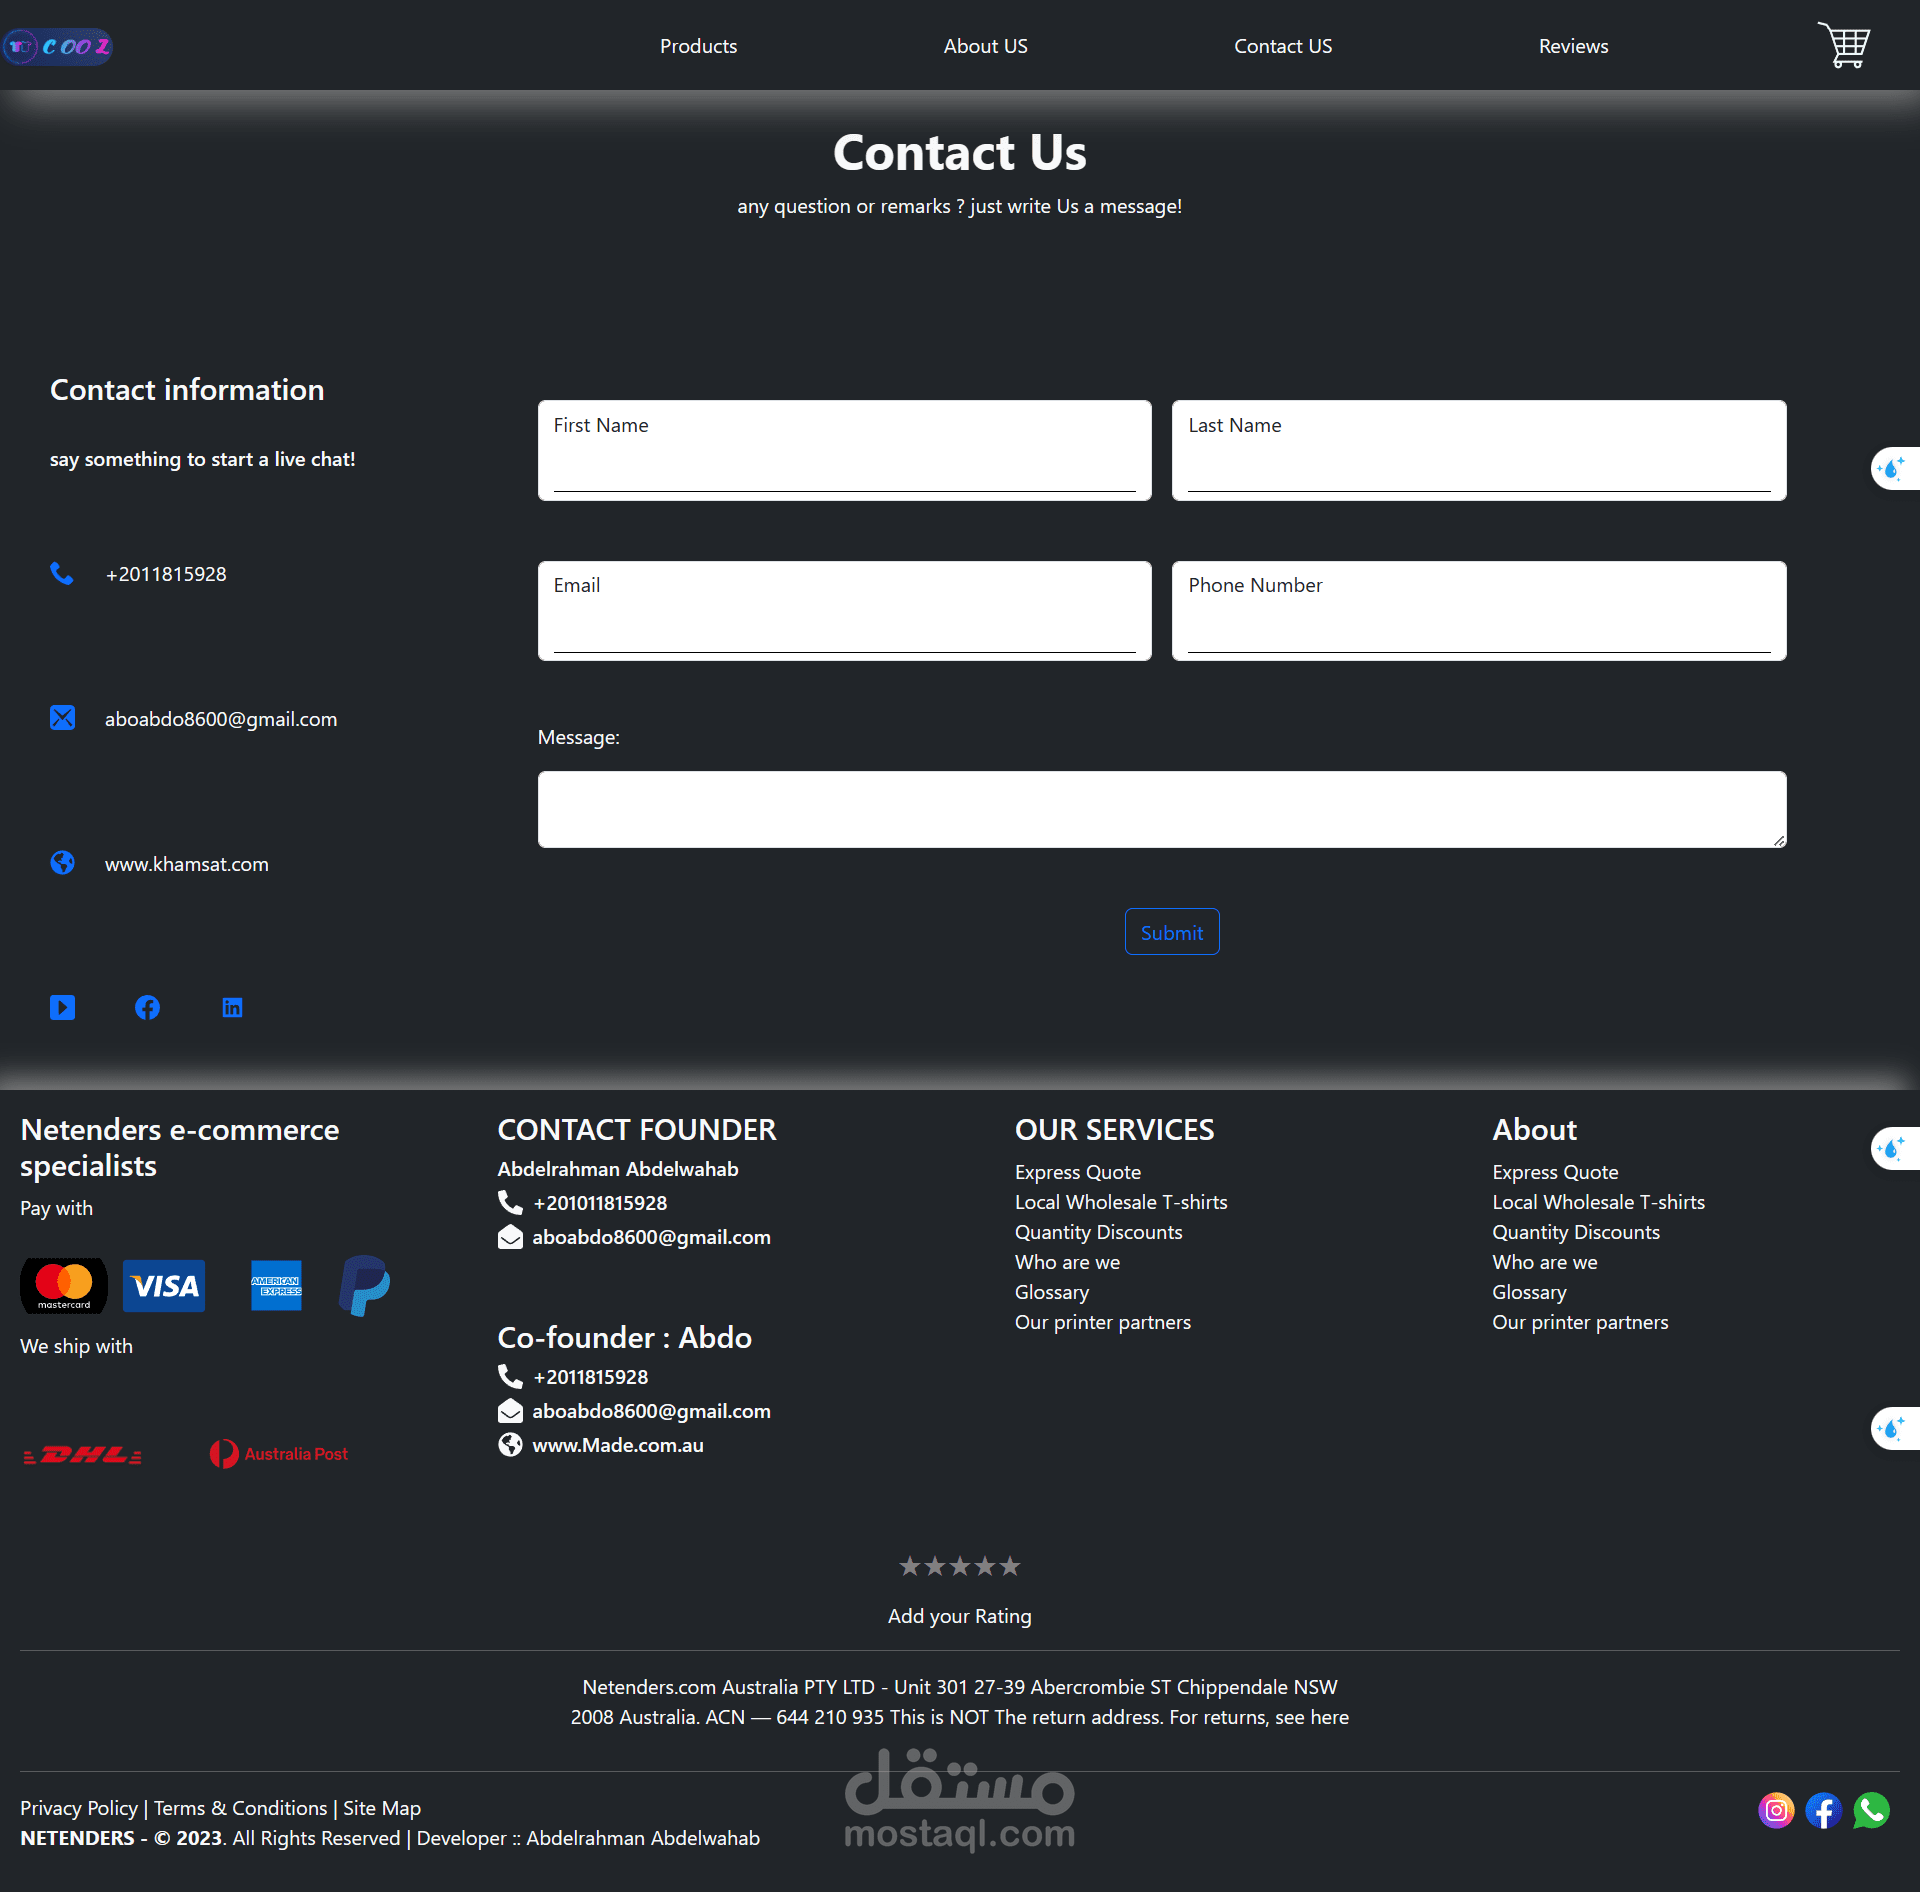This screenshot has height=1892, width=1920.
Task: Go to the Reviews menu item
Action: 1573,46
